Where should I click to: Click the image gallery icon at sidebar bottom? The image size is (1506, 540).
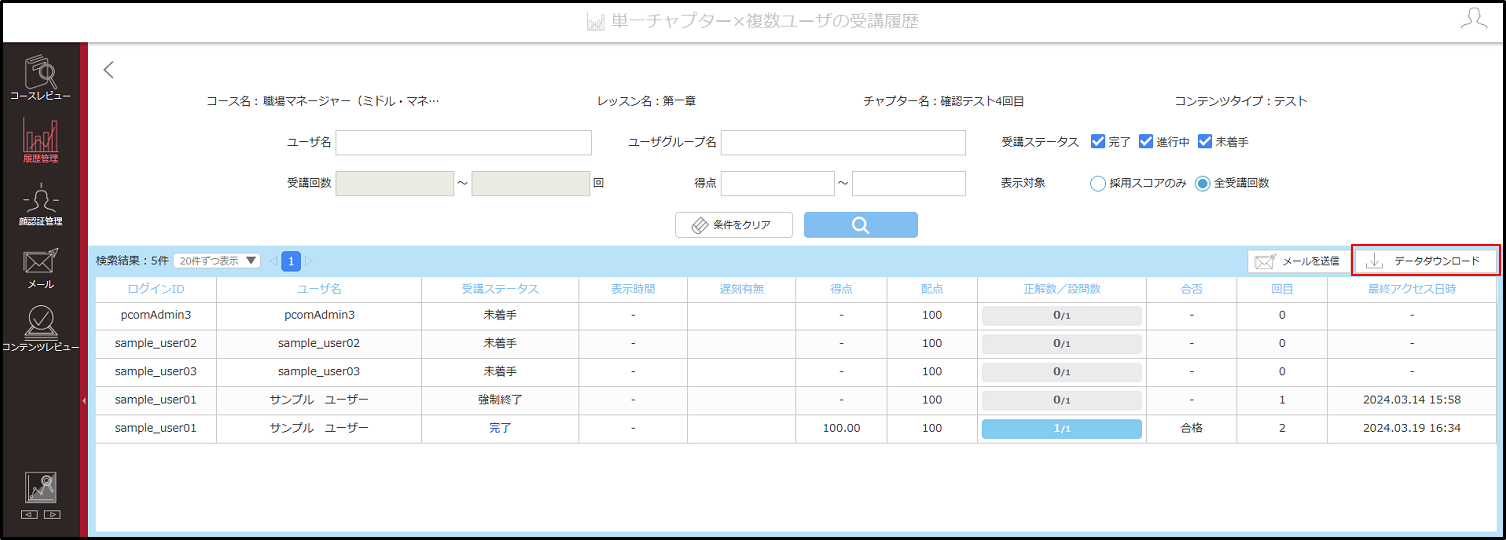[41, 487]
